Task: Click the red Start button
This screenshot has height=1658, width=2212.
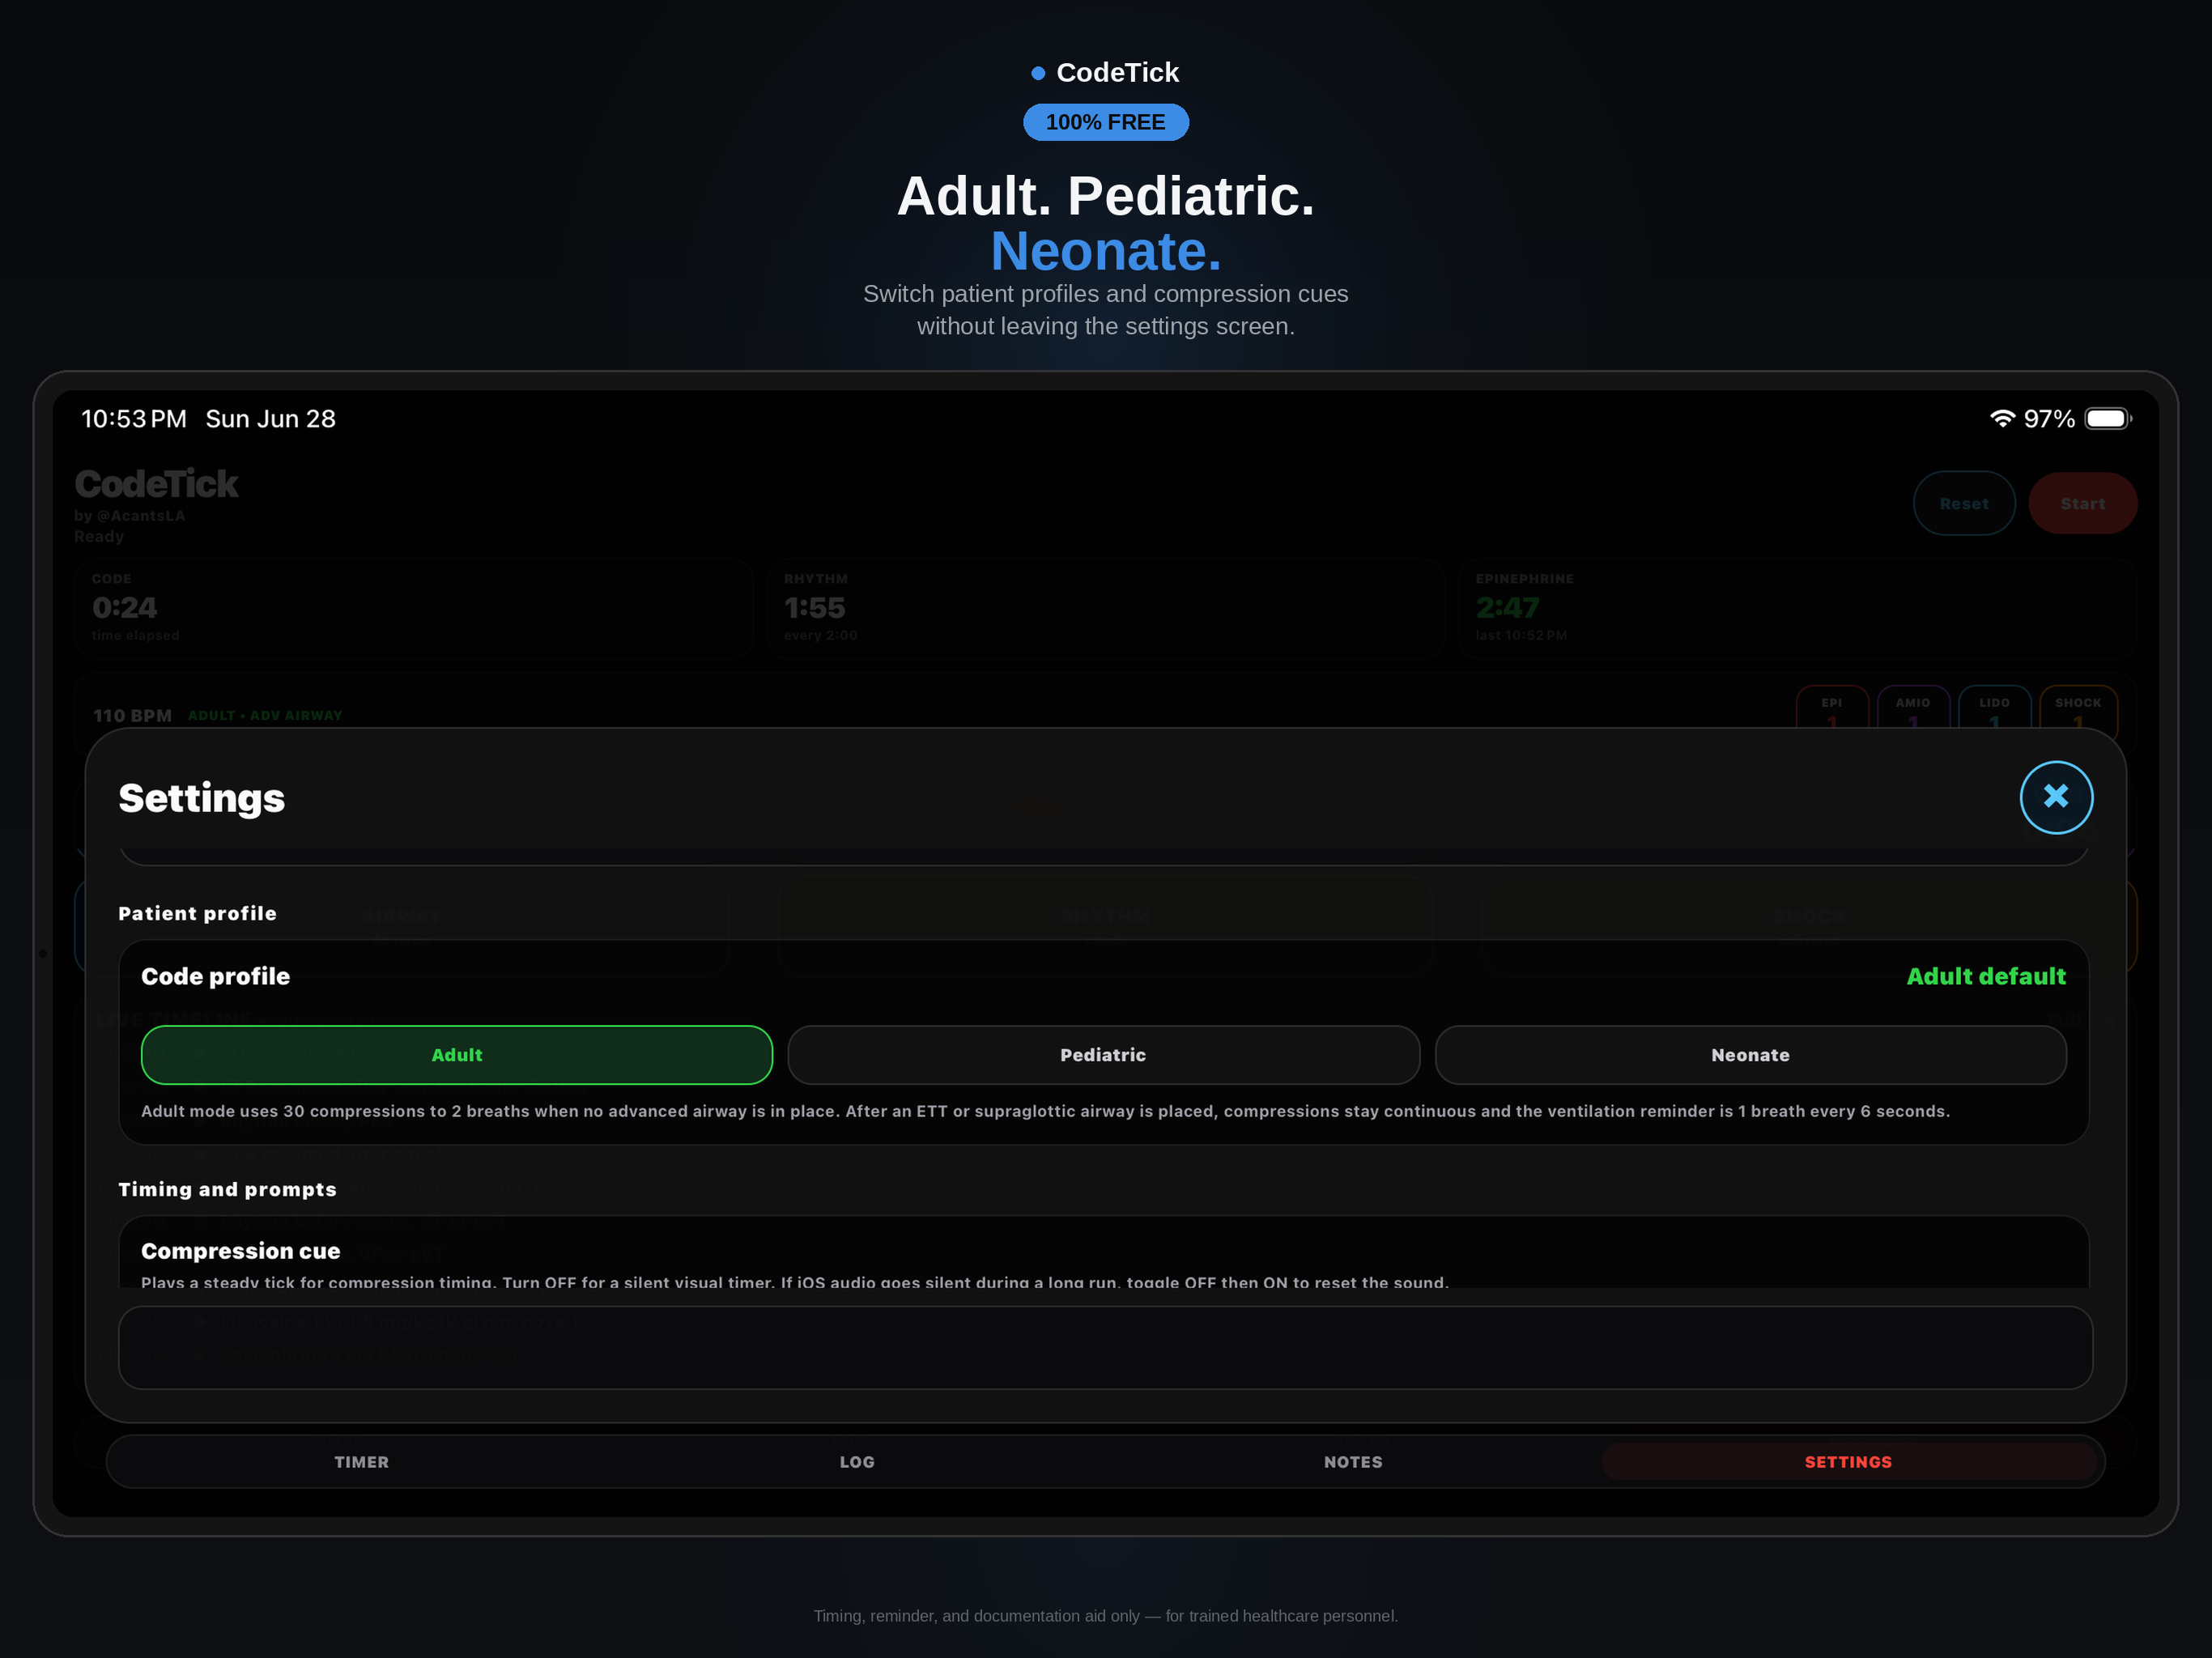Action: point(2083,503)
